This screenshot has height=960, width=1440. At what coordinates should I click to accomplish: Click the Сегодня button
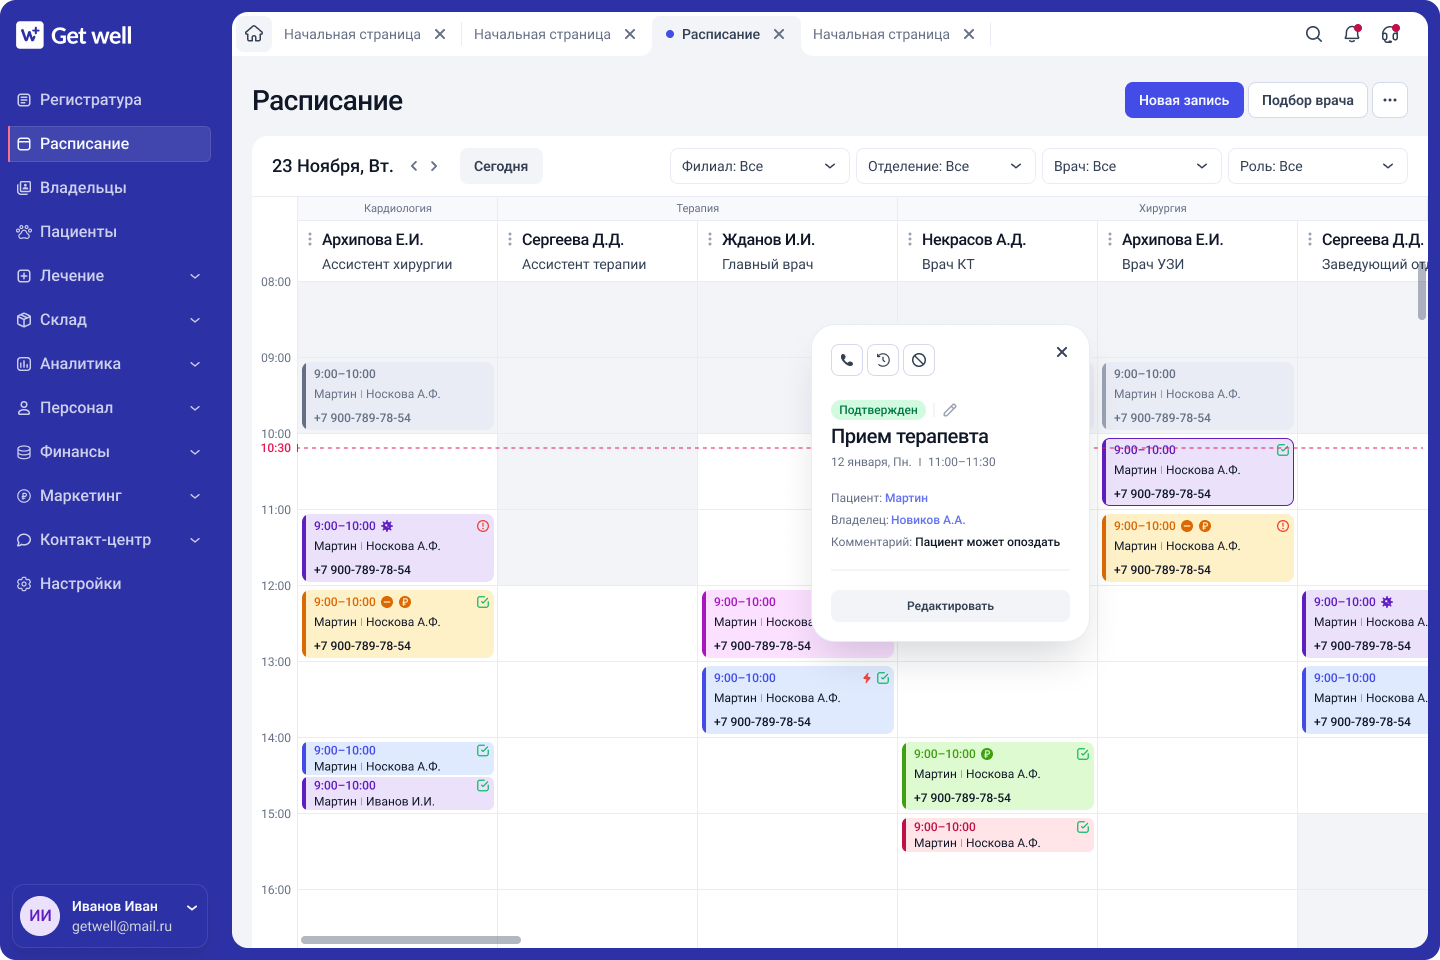pos(501,166)
